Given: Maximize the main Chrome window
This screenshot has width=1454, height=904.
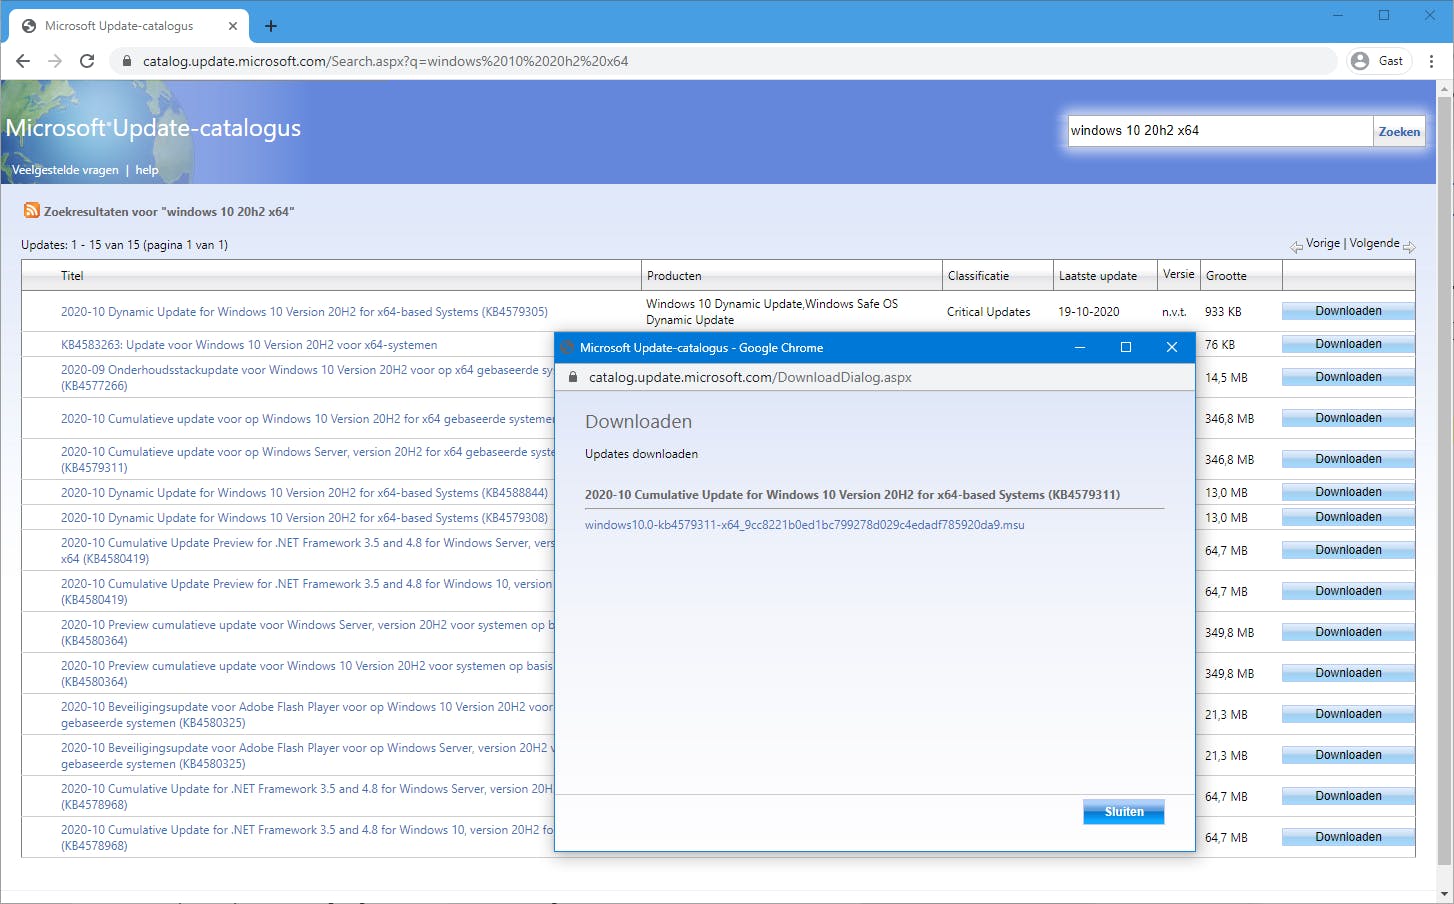Looking at the screenshot, I should click(1384, 15).
